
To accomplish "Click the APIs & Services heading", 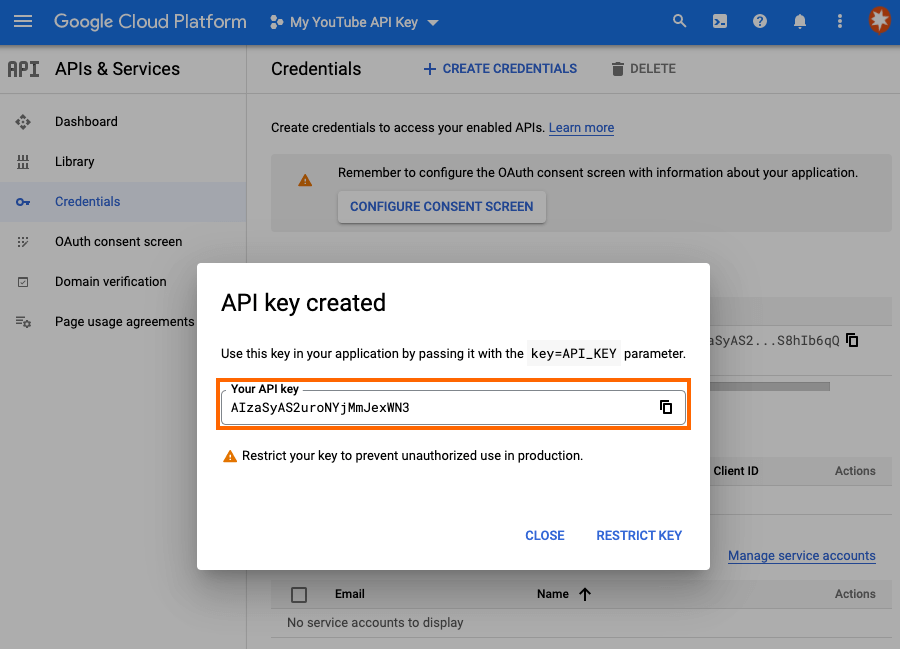I will pos(117,69).
